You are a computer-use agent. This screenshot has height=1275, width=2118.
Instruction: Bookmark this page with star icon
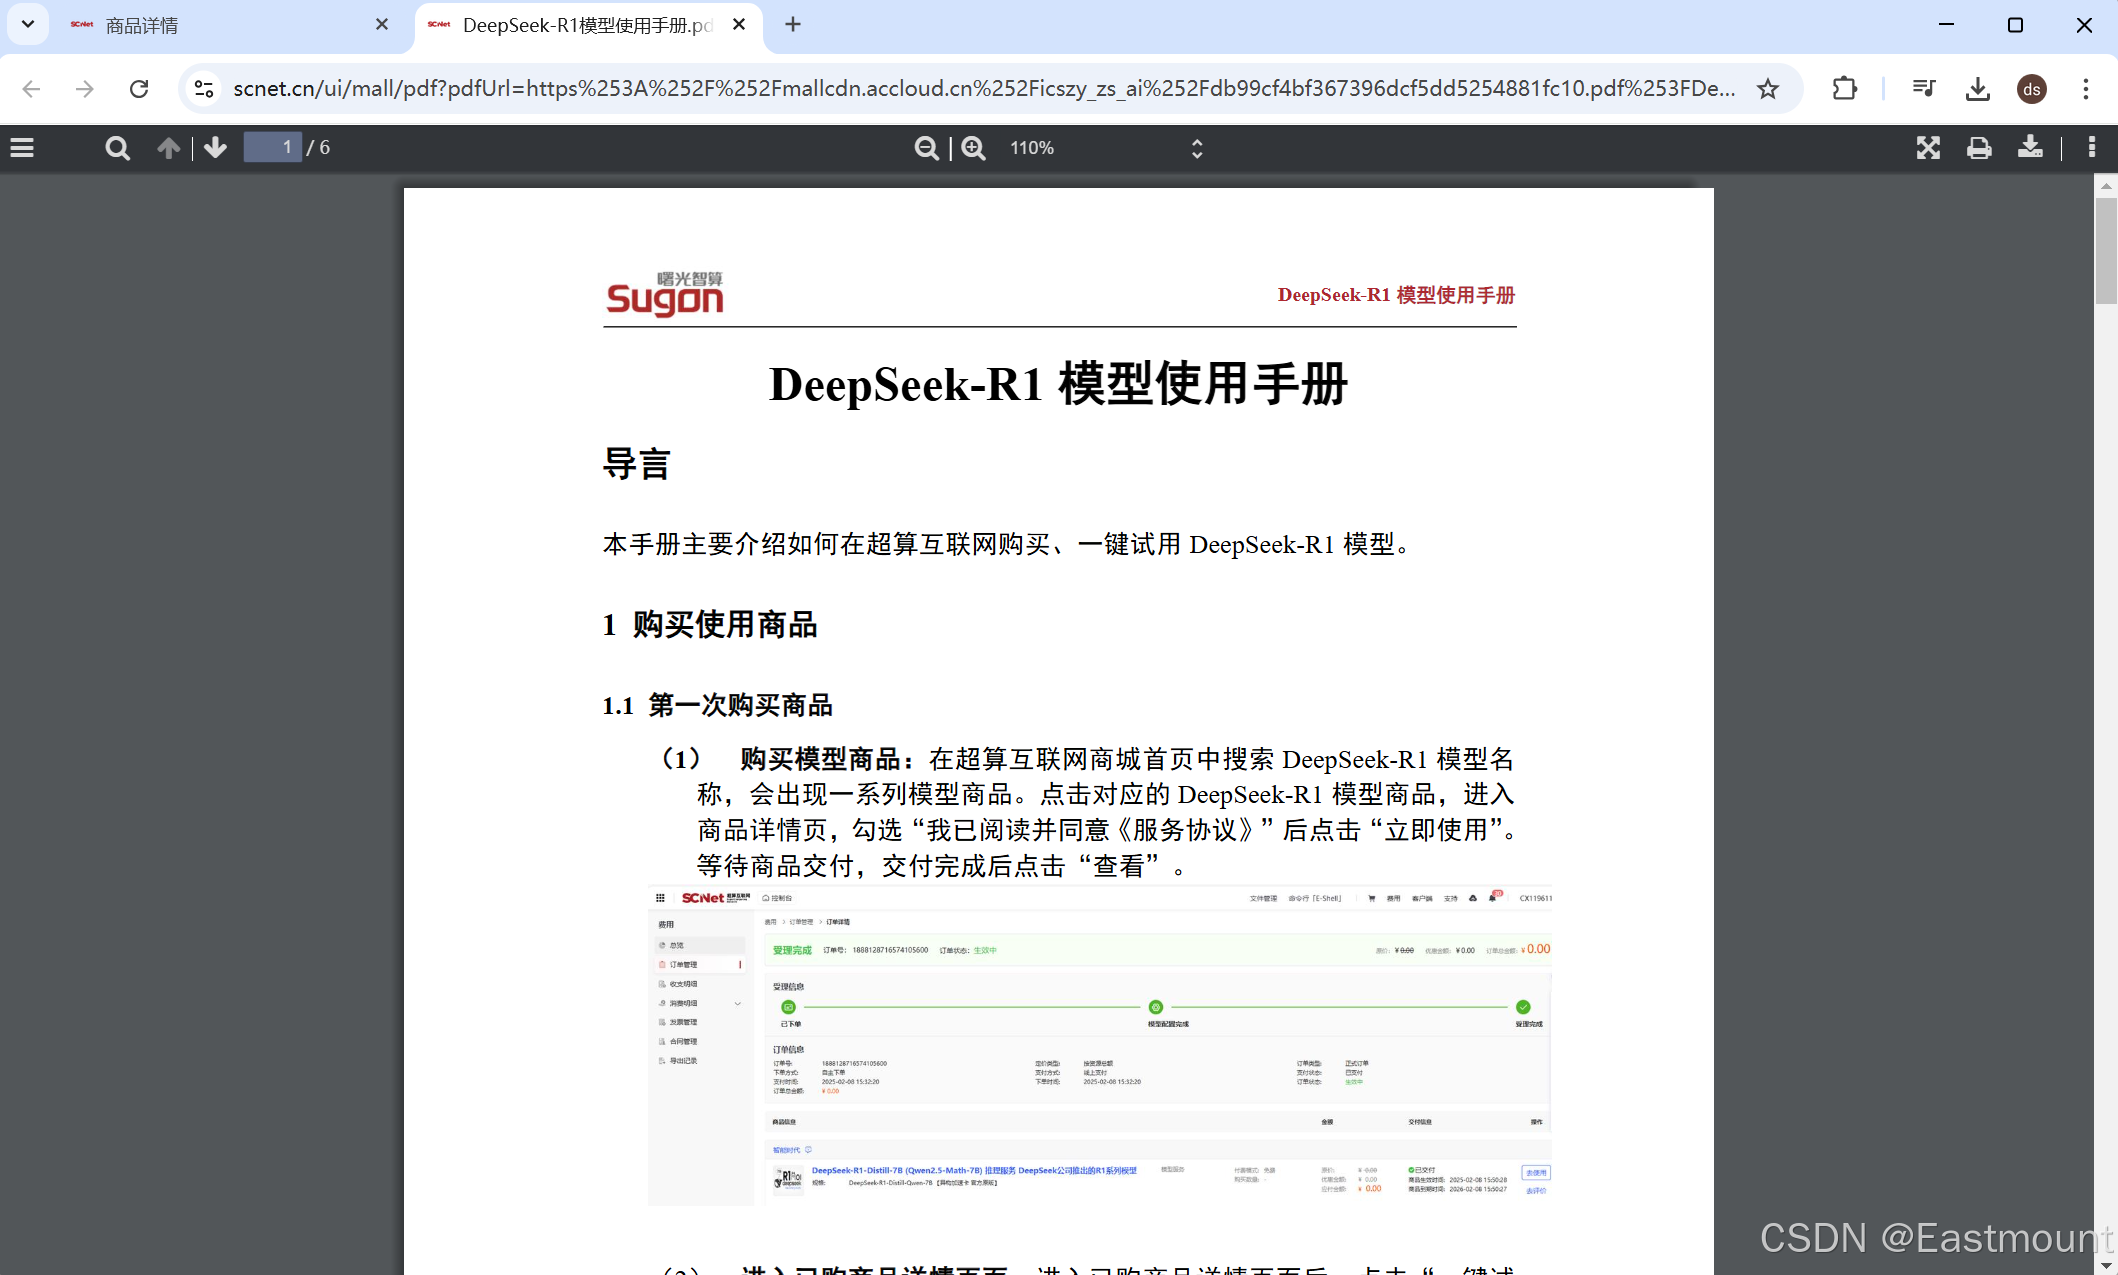coord(1768,89)
